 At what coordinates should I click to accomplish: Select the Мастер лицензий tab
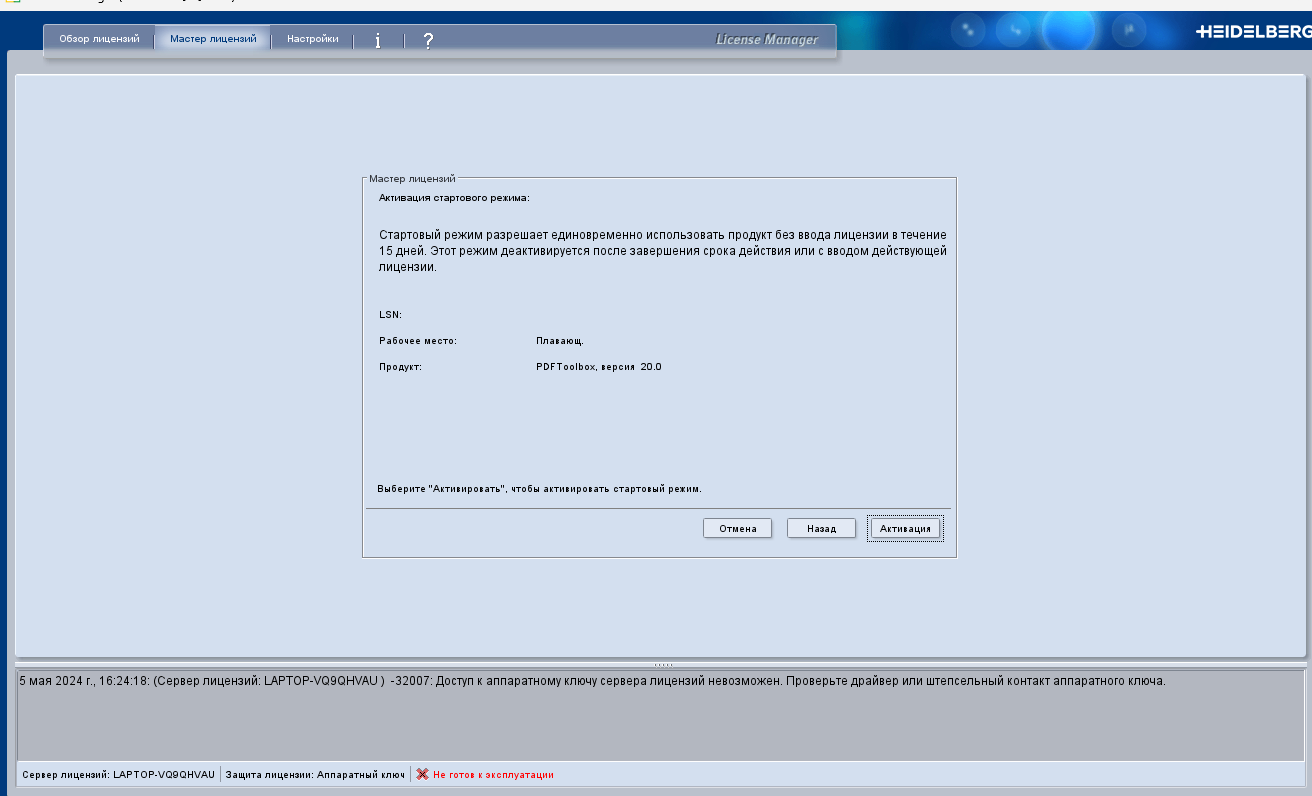213,39
